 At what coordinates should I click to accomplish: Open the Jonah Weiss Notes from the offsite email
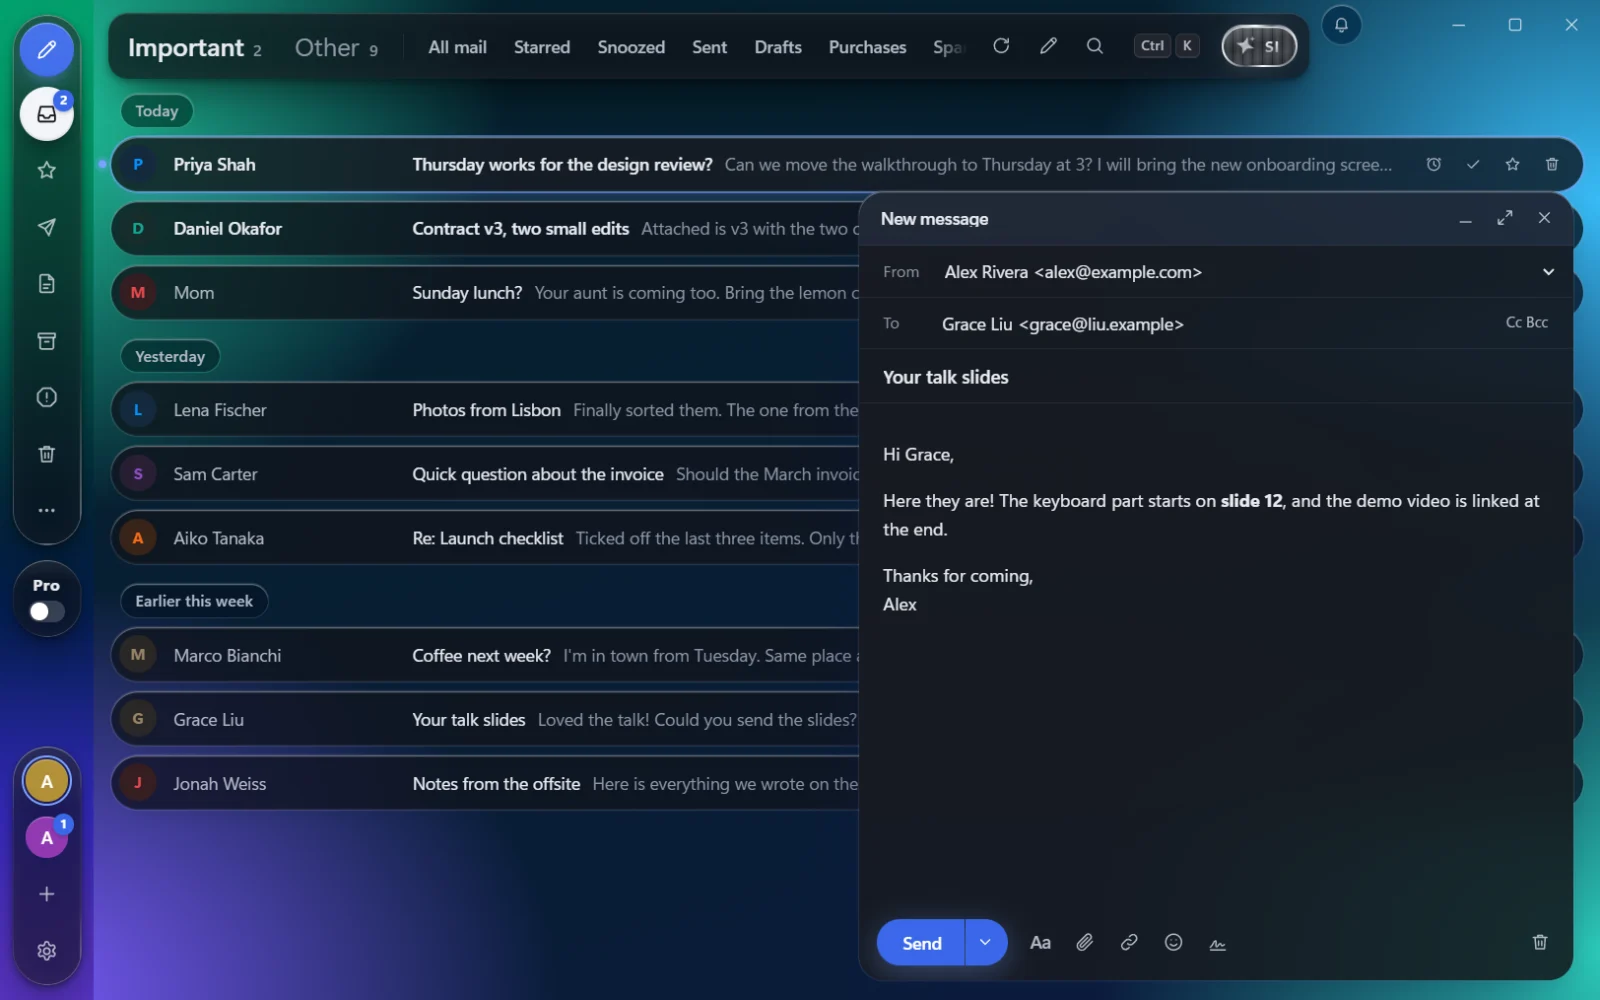(x=484, y=784)
